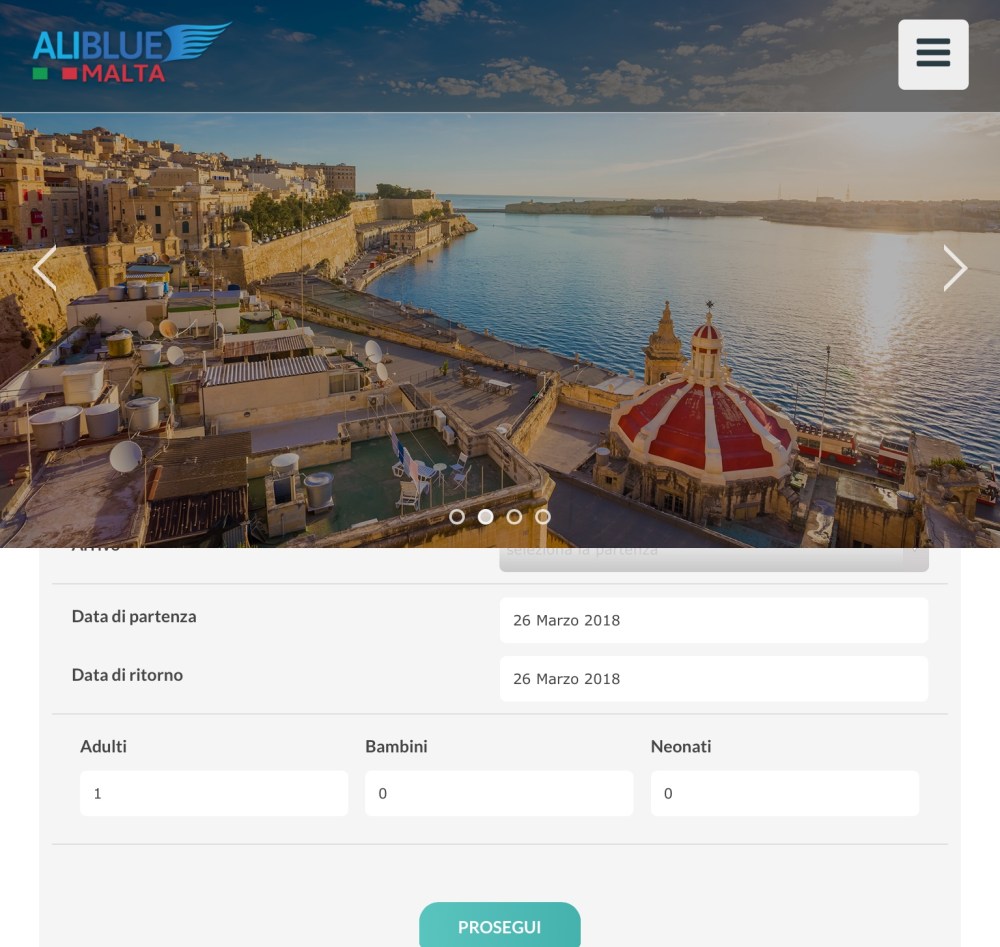Click the Neonati label
The height and width of the screenshot is (947, 1000).
click(x=680, y=746)
